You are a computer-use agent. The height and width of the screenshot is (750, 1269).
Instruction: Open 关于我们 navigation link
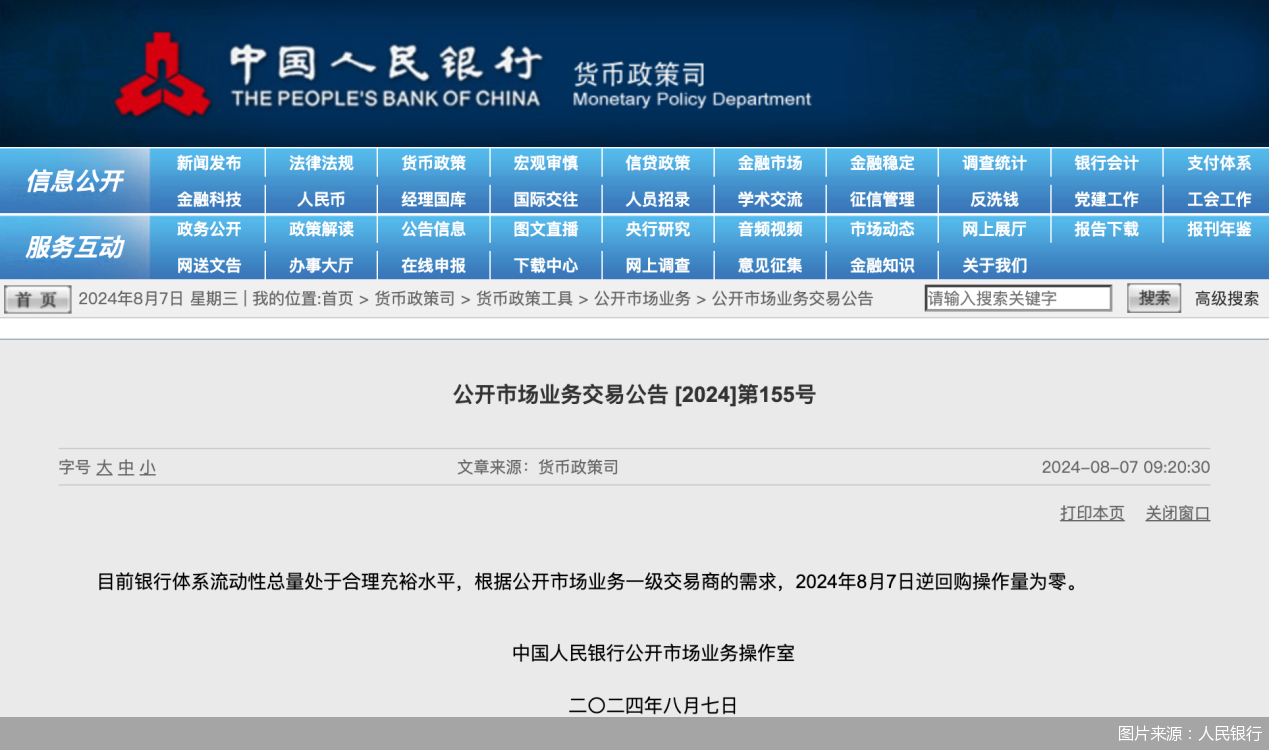[994, 266]
